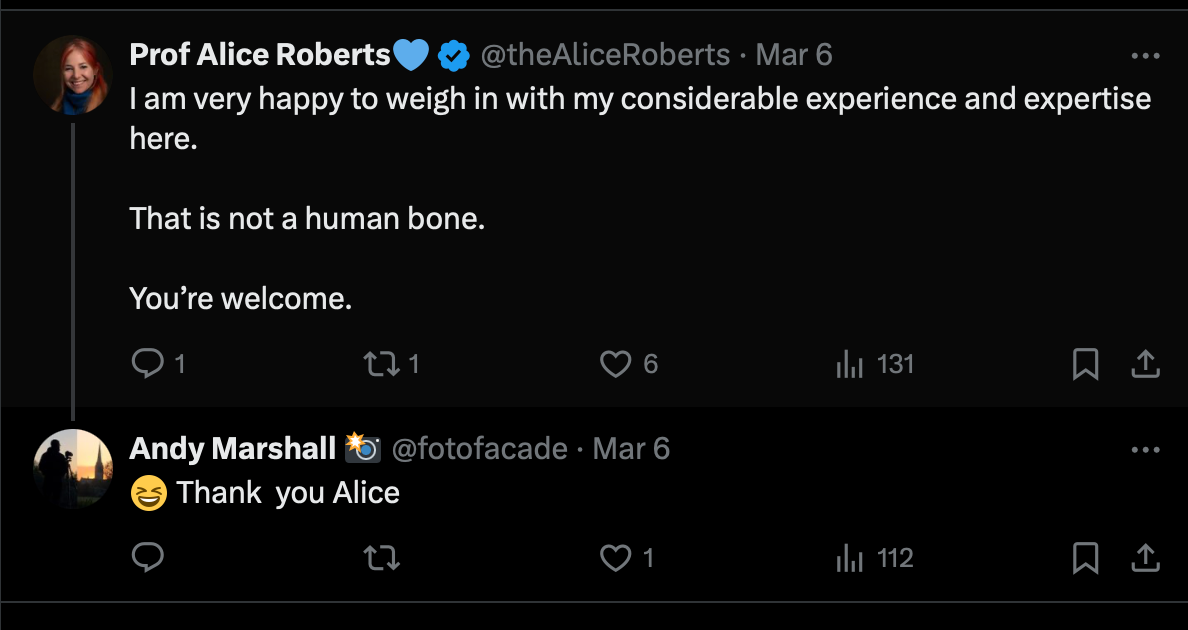Screen dimensions: 1188x630
Task: Click Andy Marshall's profile avatar
Action: pyautogui.click(x=73, y=469)
